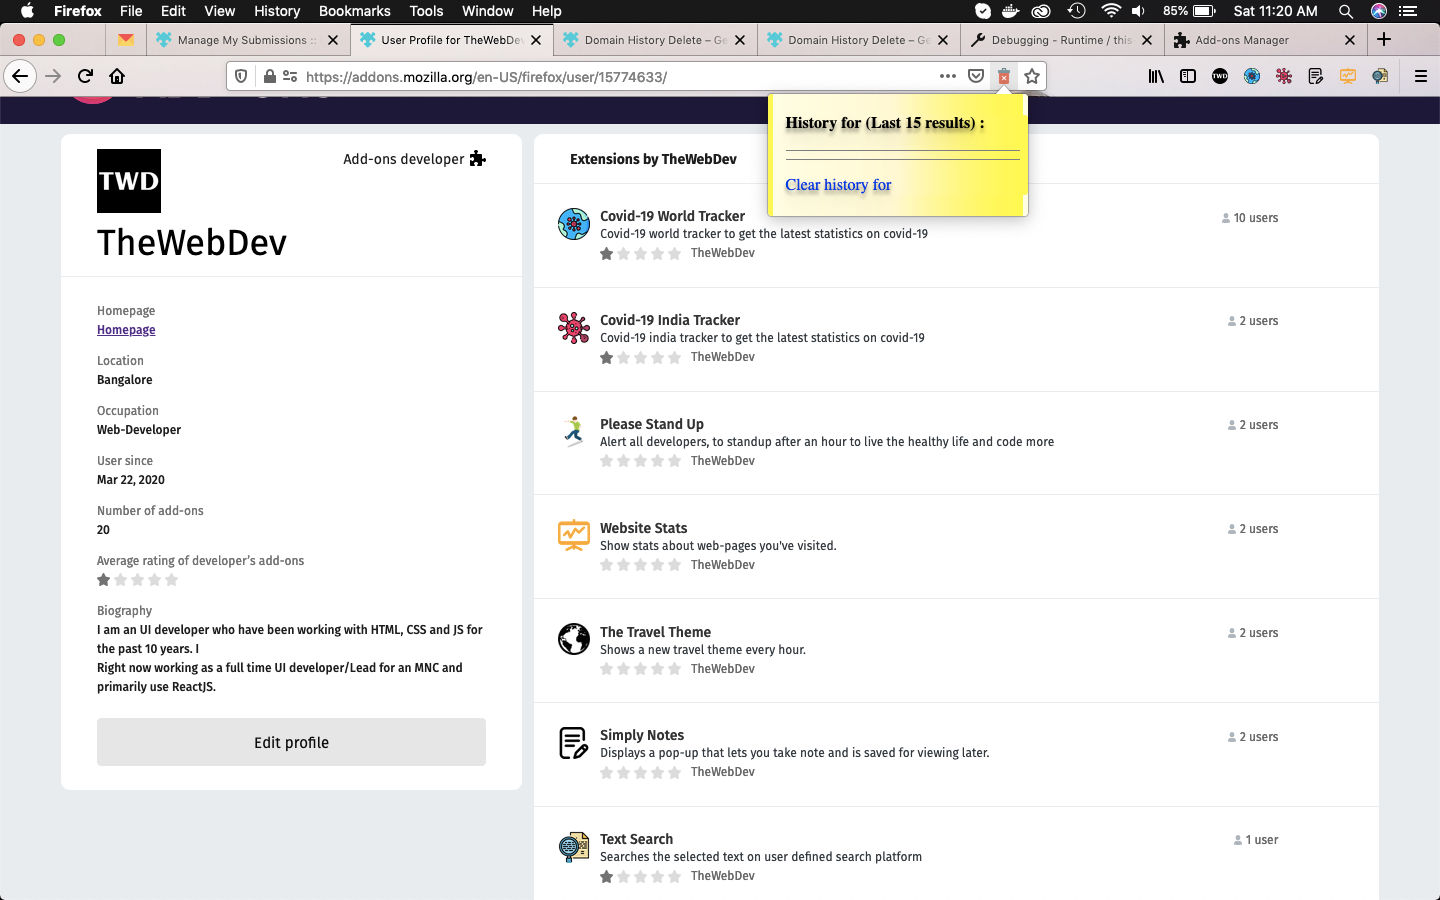Switch to Add-ons Manager tab
Image resolution: width=1440 pixels, height=900 pixels.
click(1266, 40)
